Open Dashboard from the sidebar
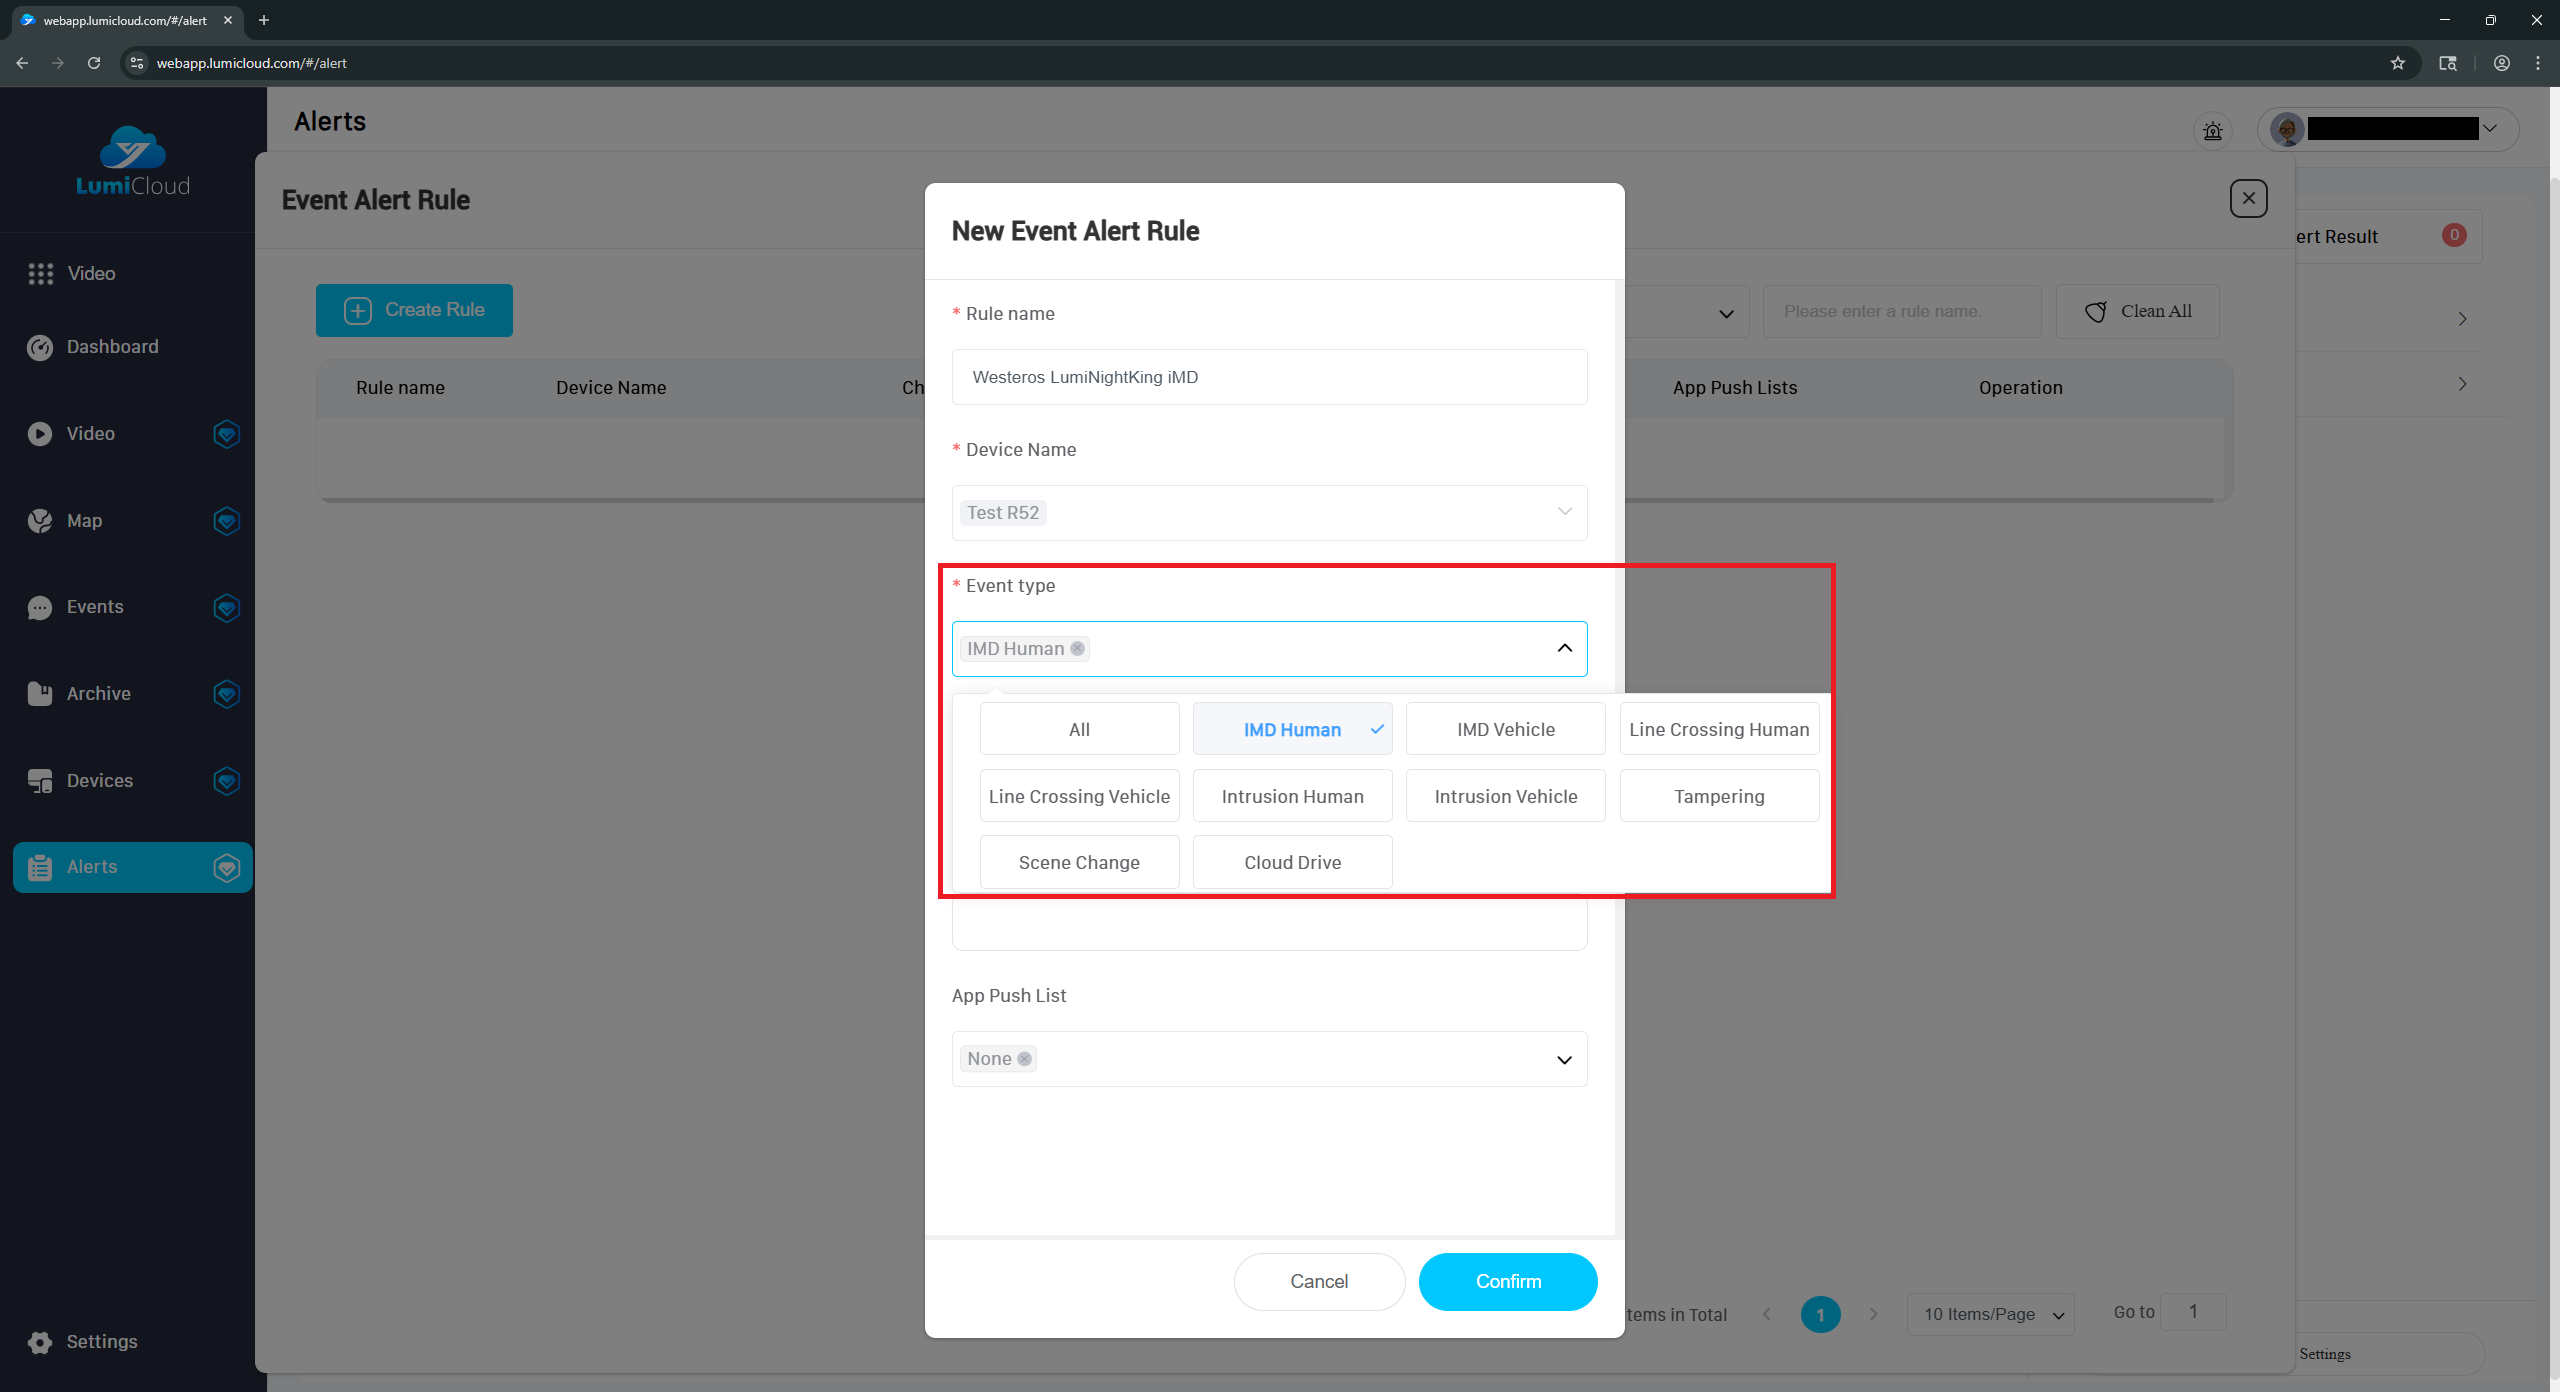This screenshot has width=2560, height=1392. point(112,347)
